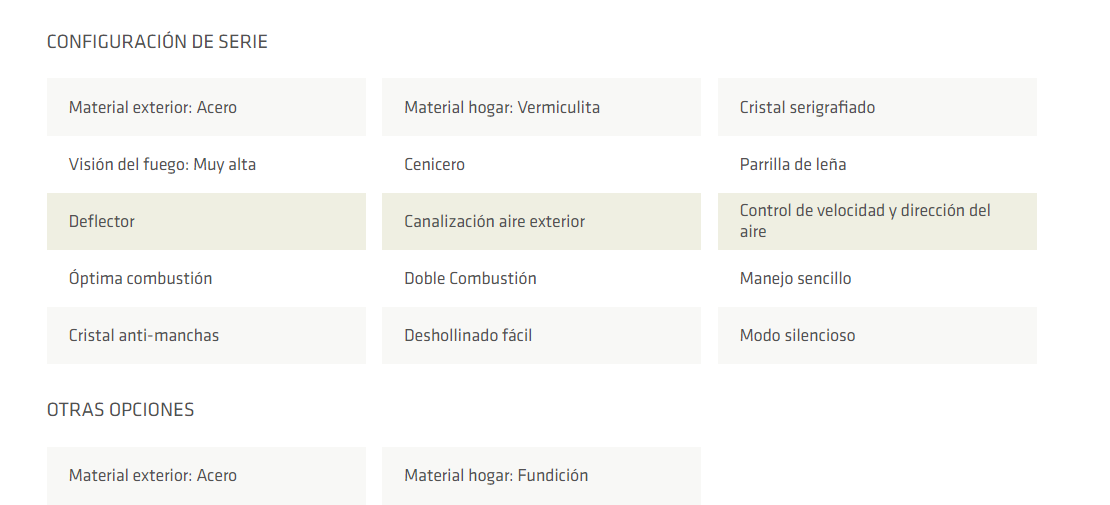The image size is (1110, 505).
Task: Click the Cristal serigrafiado item
Action: click(877, 107)
